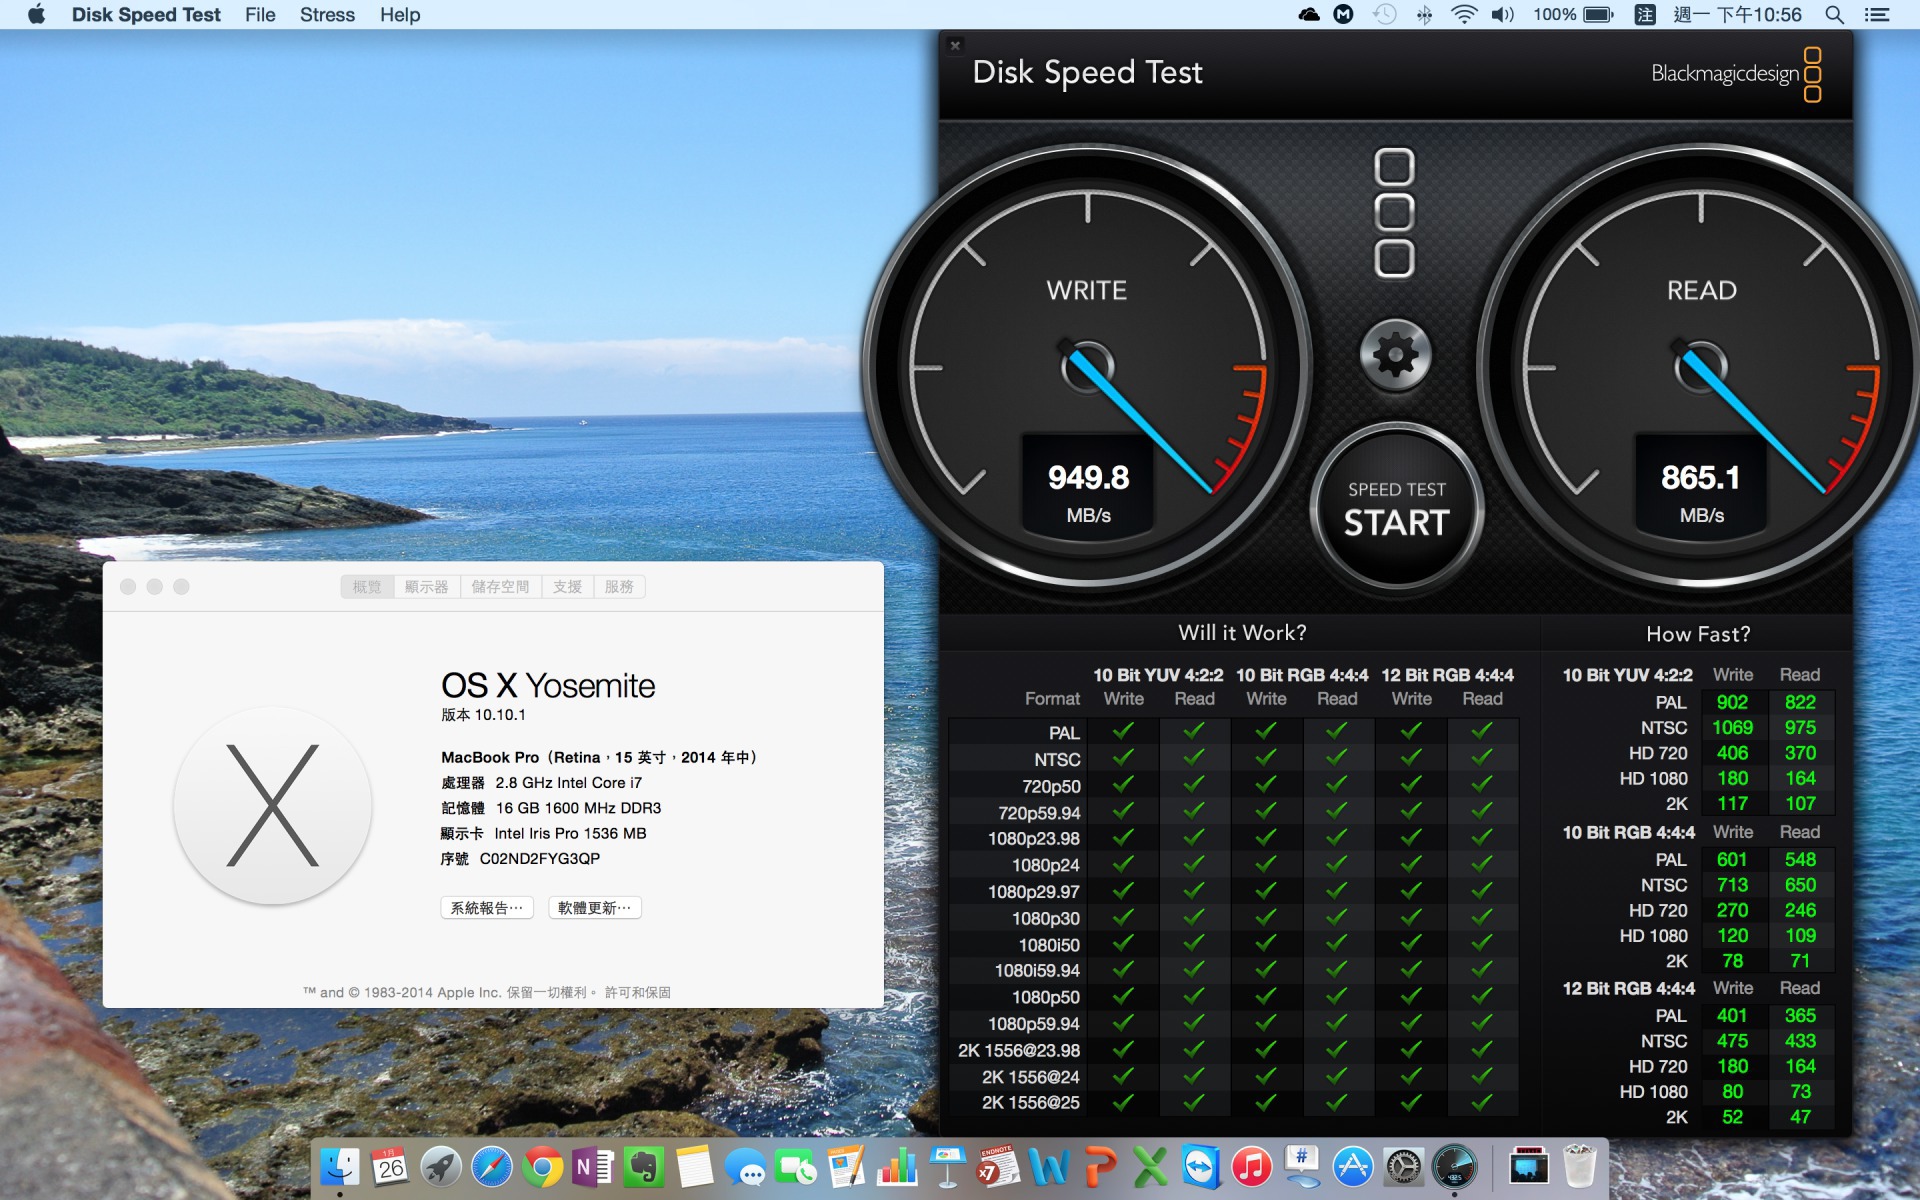Launch FaceTime from the dock
This screenshot has height=1200, width=1920.
coord(796,1166)
